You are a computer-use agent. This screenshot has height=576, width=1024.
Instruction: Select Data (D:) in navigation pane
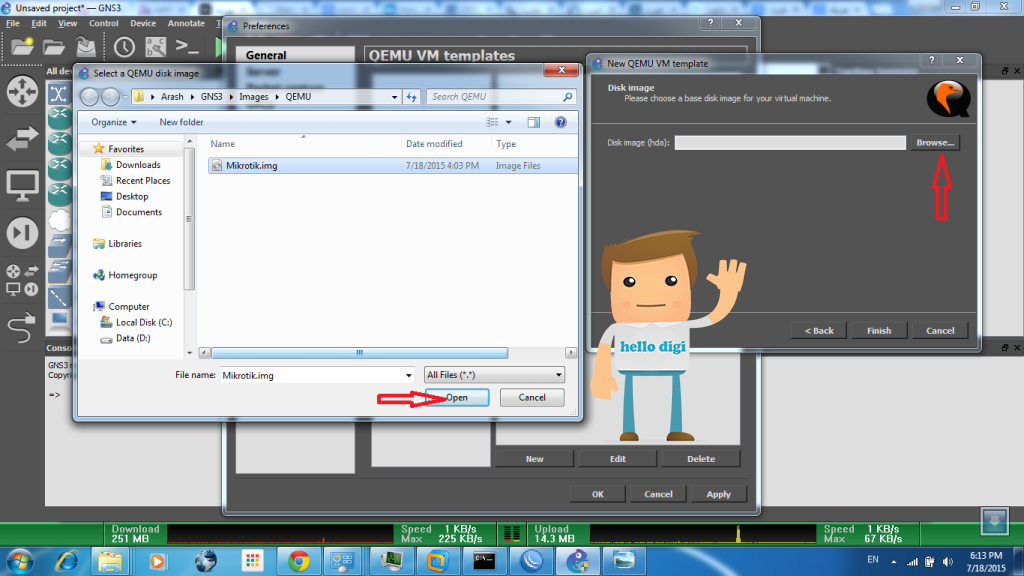point(133,338)
